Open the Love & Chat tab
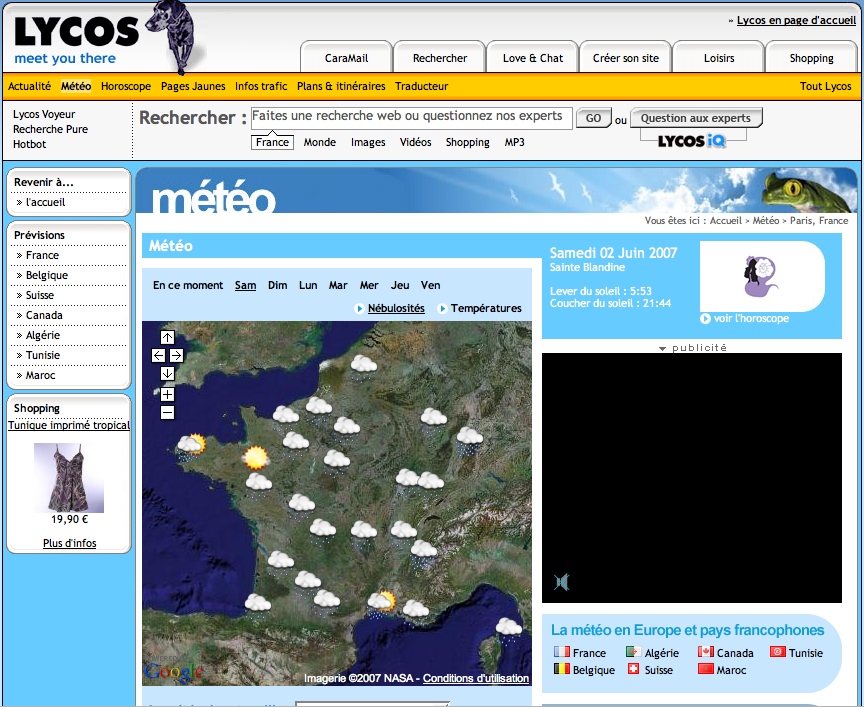Screen dimensions: 864x707 tap(533, 58)
